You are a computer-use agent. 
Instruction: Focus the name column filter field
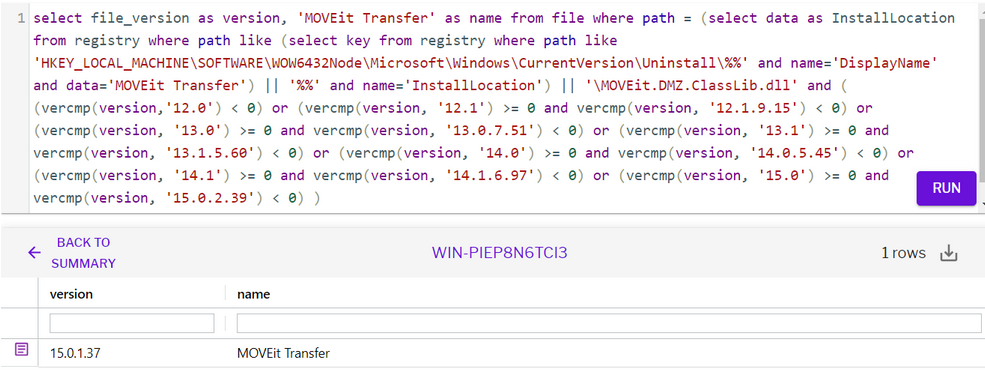(x=609, y=323)
